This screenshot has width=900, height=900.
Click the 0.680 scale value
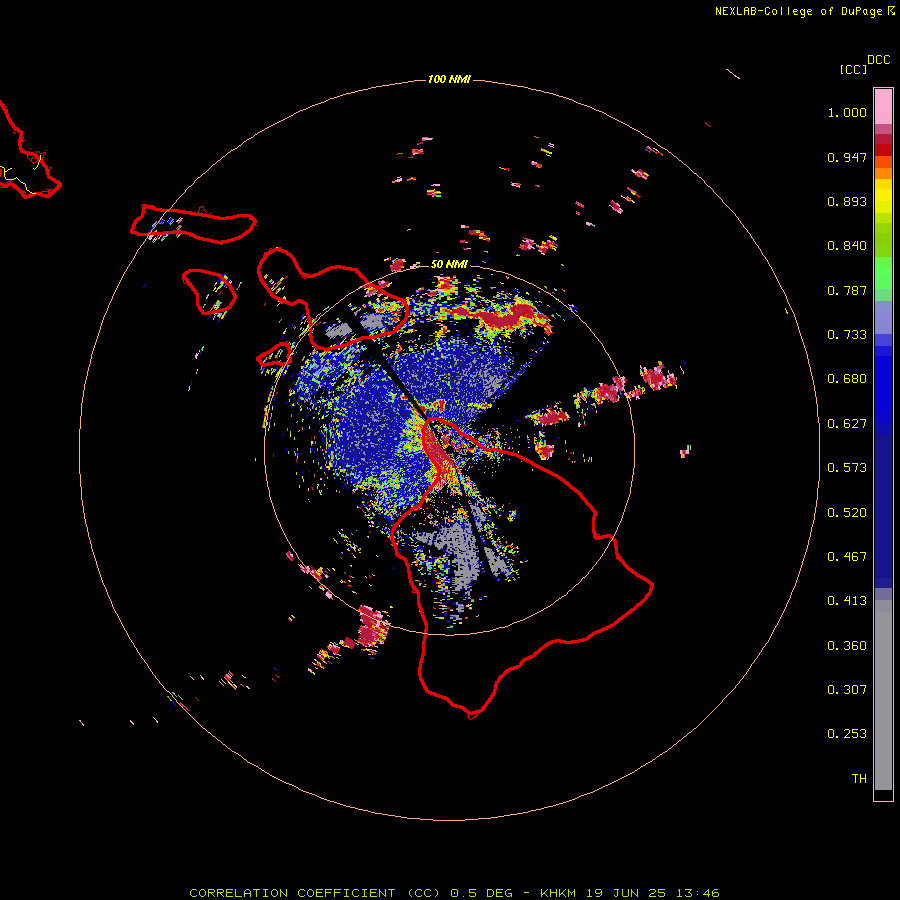(x=847, y=379)
